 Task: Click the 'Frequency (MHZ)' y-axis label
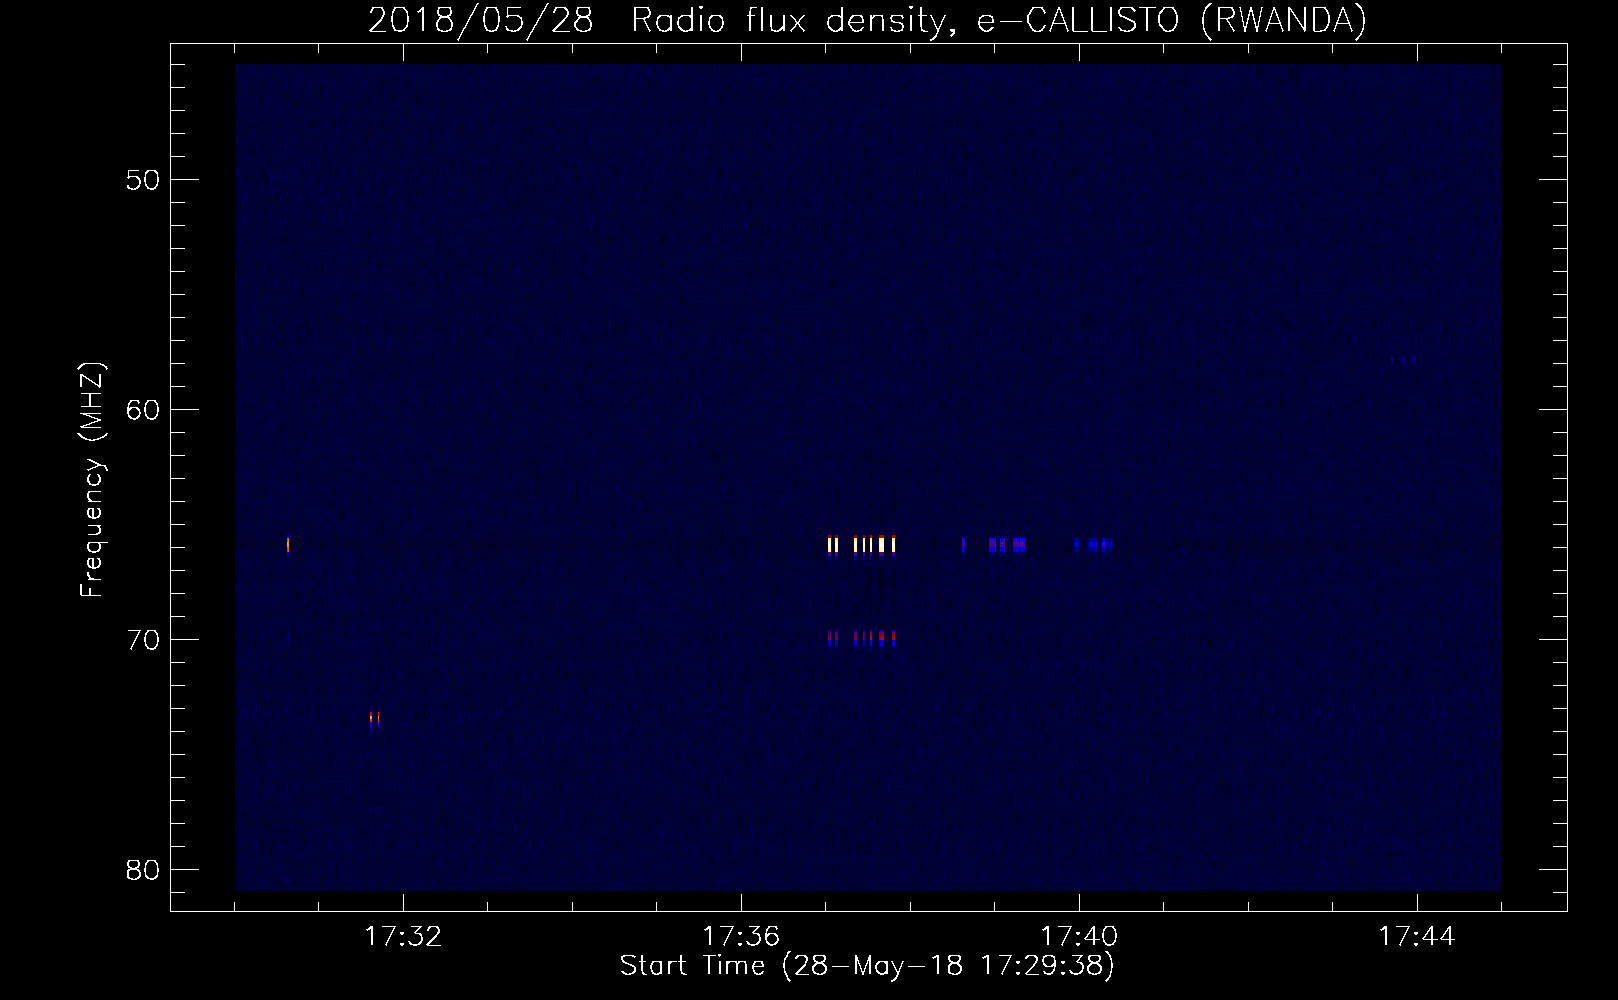[92, 480]
